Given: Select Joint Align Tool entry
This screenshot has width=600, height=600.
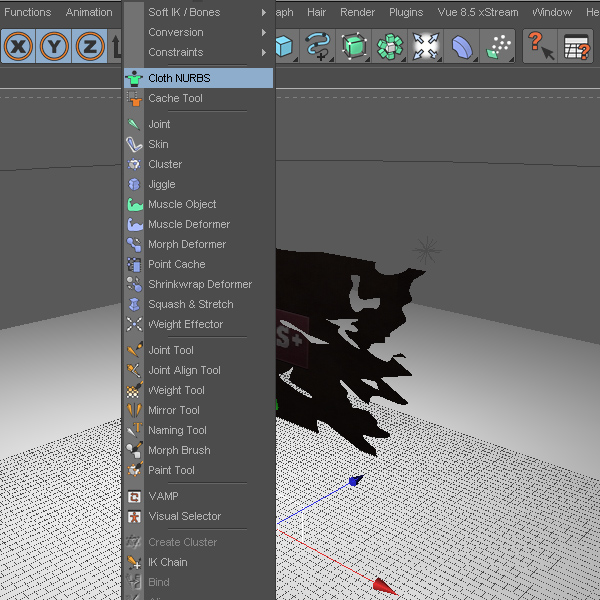Looking at the screenshot, I should 198,370.
